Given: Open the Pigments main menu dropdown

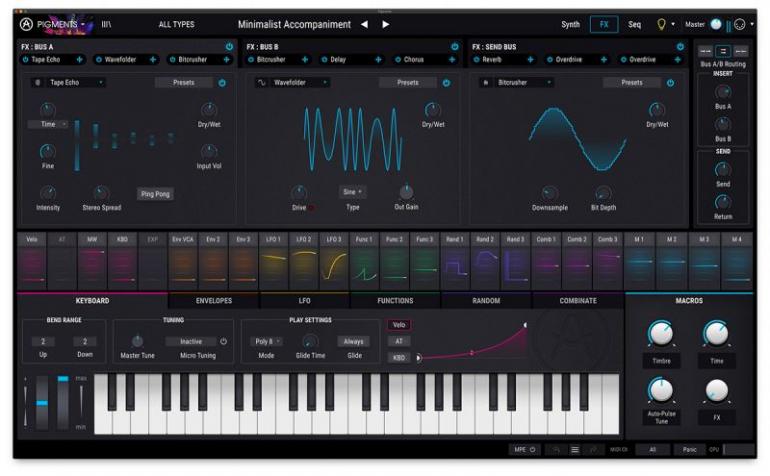Looking at the screenshot, I should pos(83,24).
